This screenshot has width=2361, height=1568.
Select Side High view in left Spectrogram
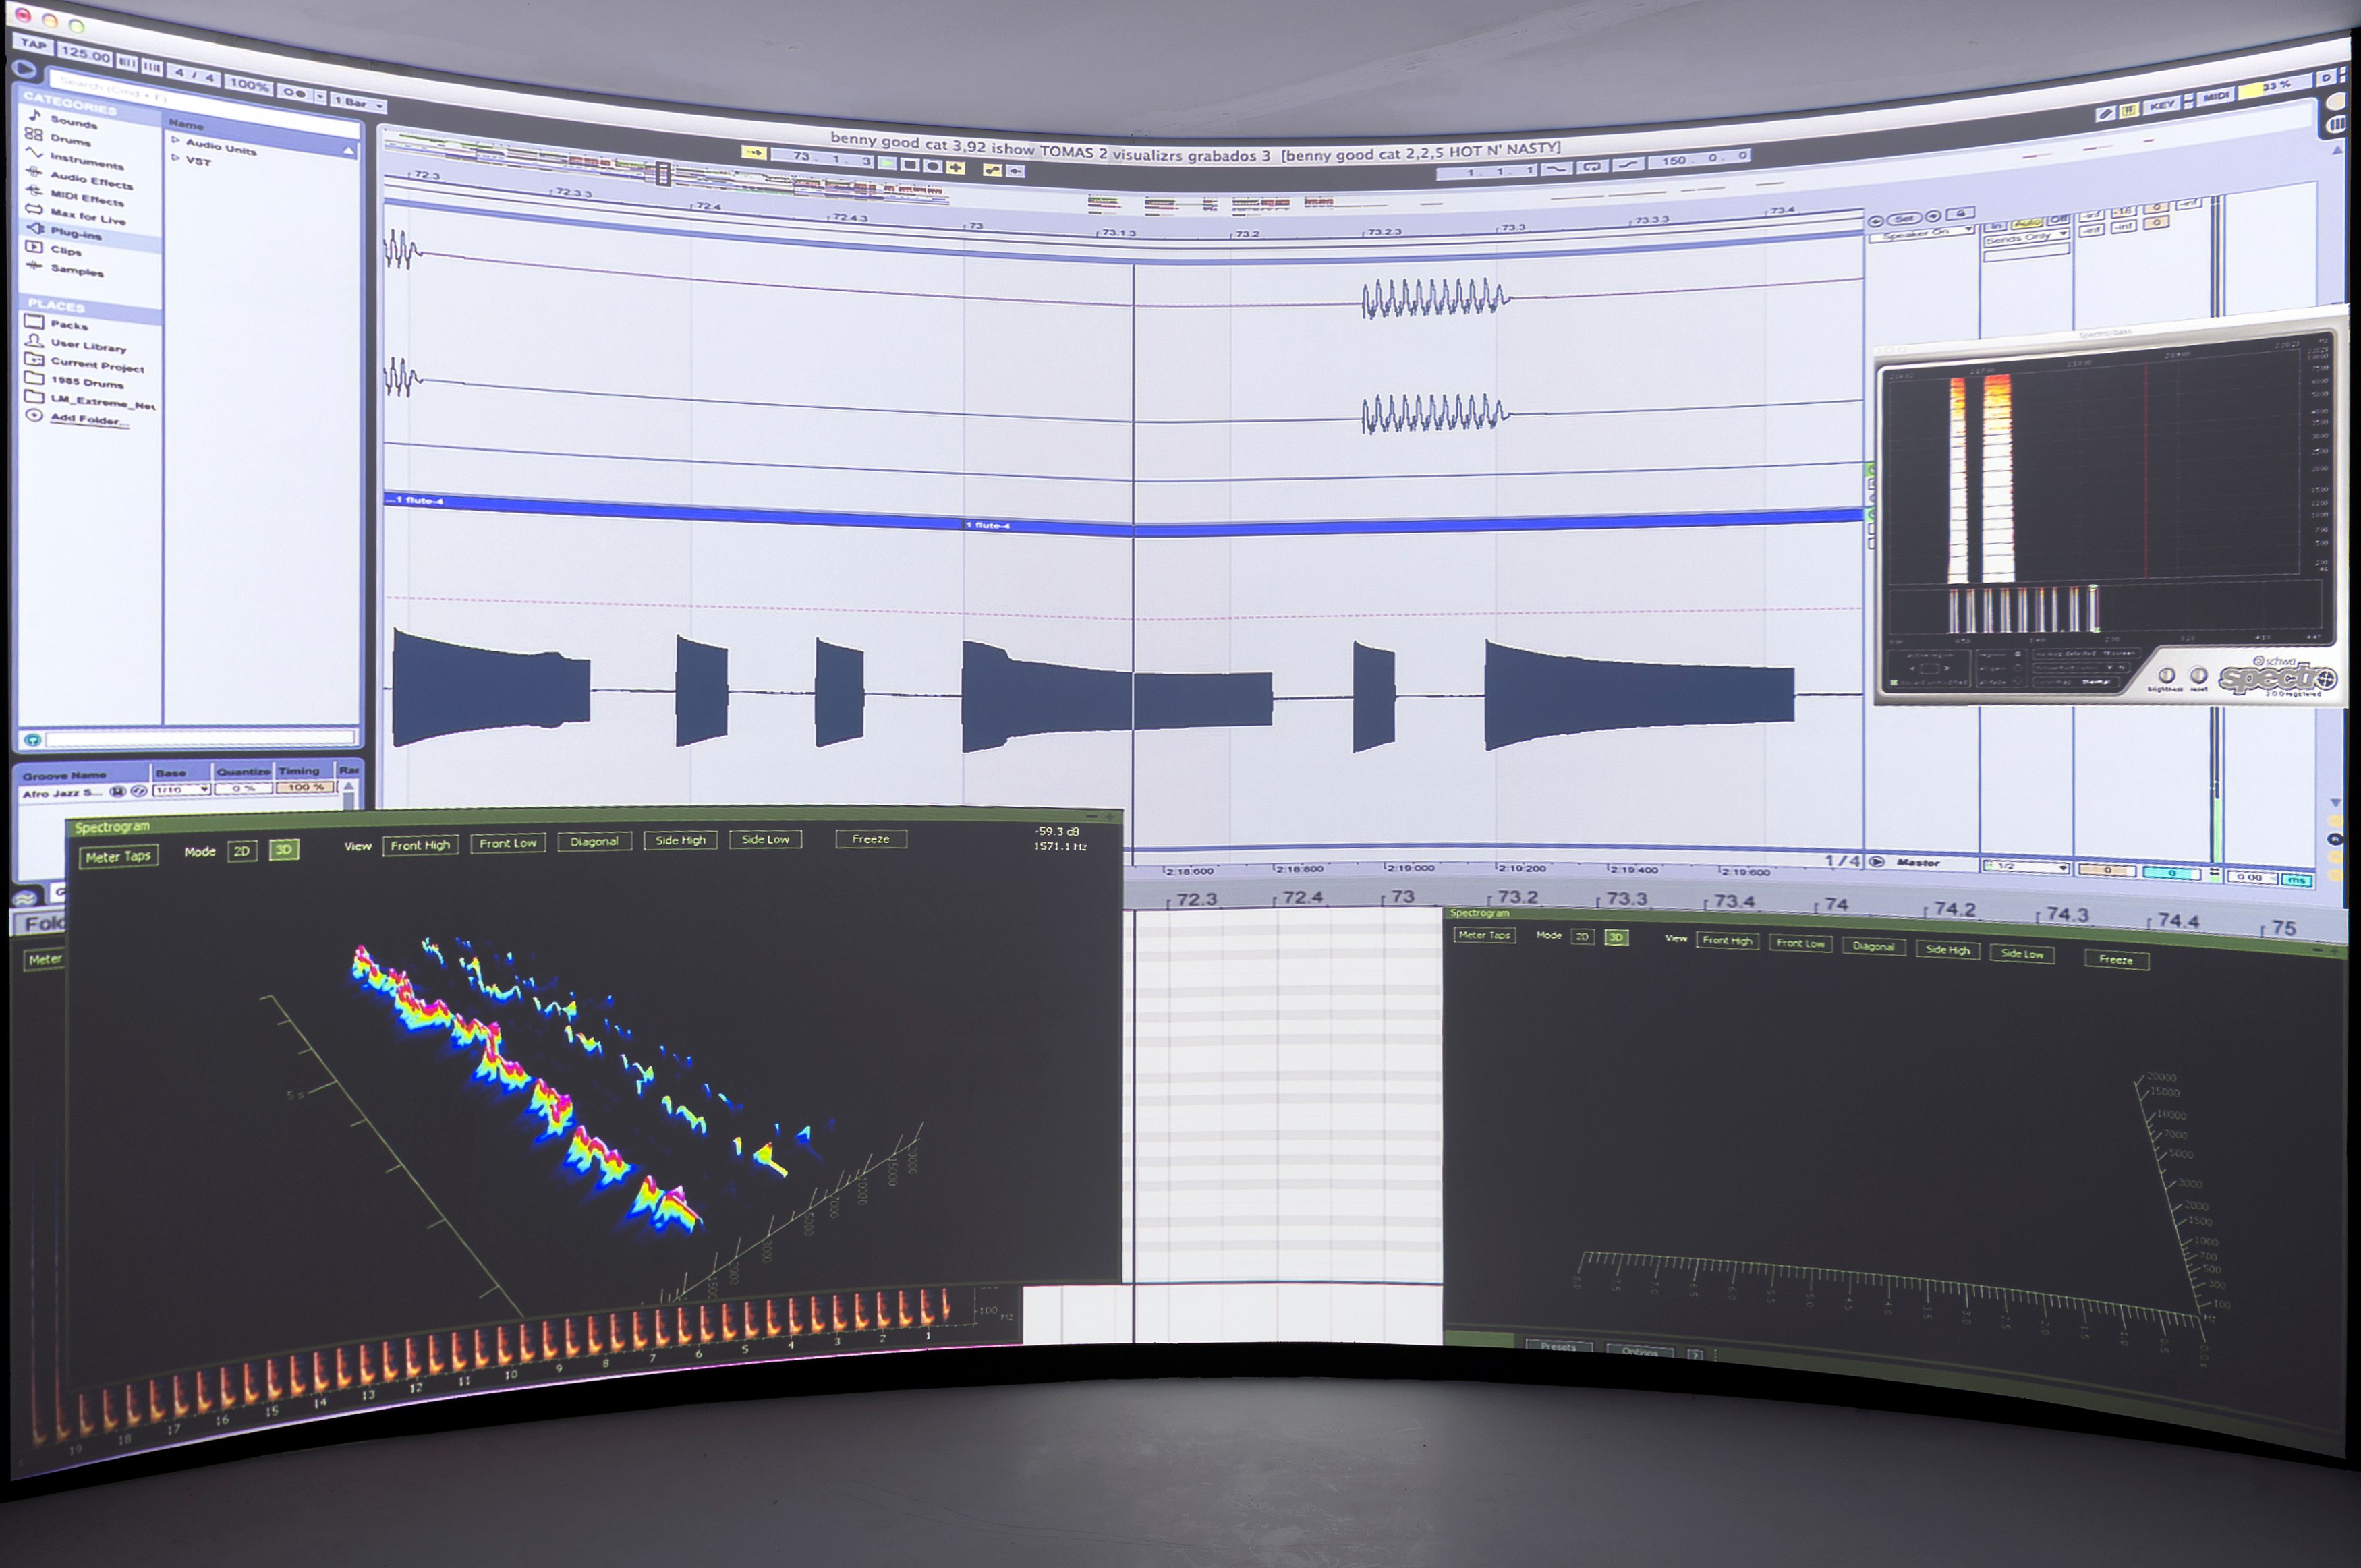point(680,840)
